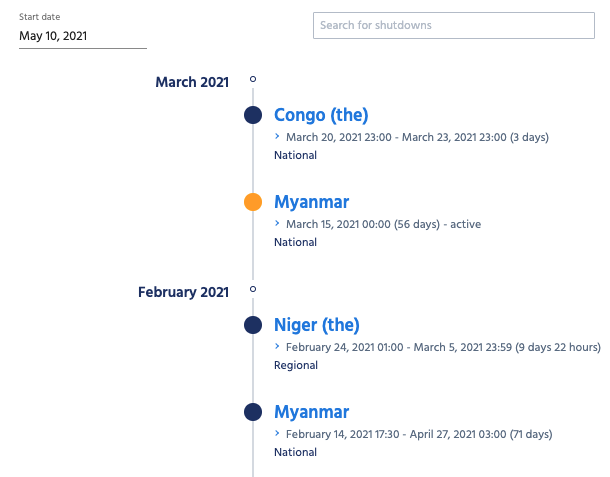Expand the Myanmar March 15 details chevron
This screenshot has width=610, height=477.
(x=278, y=223)
